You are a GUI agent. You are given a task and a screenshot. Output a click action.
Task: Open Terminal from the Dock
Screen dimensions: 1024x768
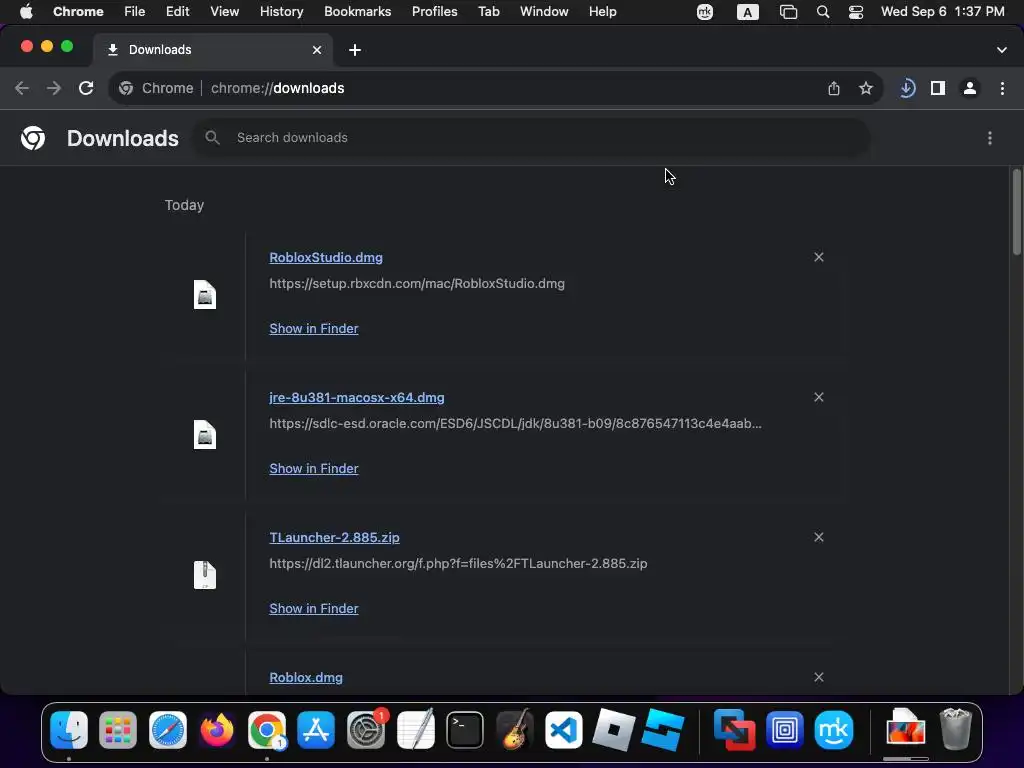pyautogui.click(x=465, y=729)
